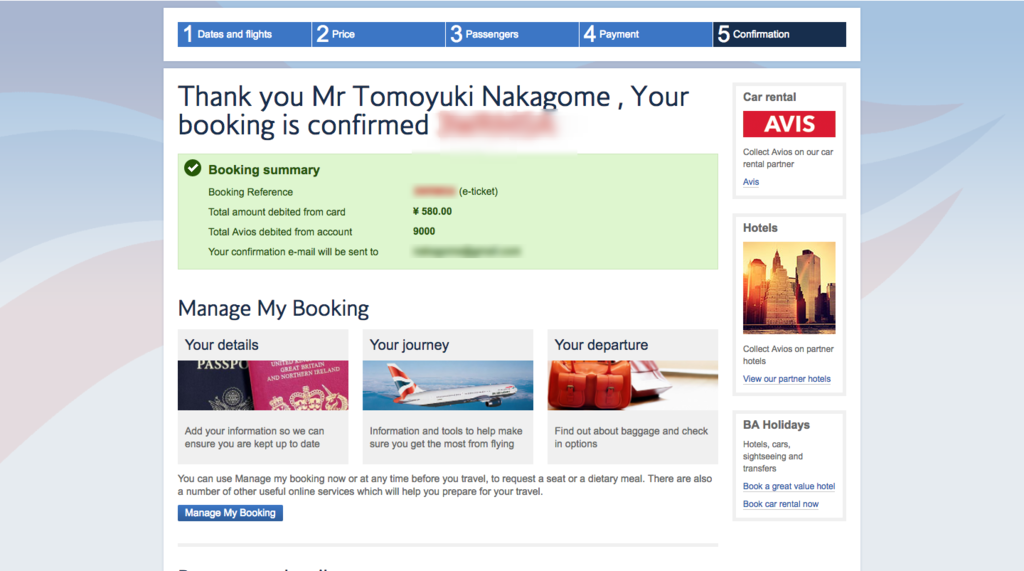Click the green Booking summary checkmark icon
The image size is (1024, 571).
(x=193, y=169)
